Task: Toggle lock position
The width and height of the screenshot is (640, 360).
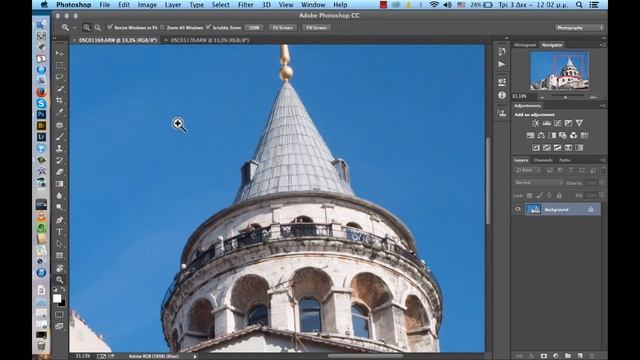Action: pyautogui.click(x=549, y=196)
